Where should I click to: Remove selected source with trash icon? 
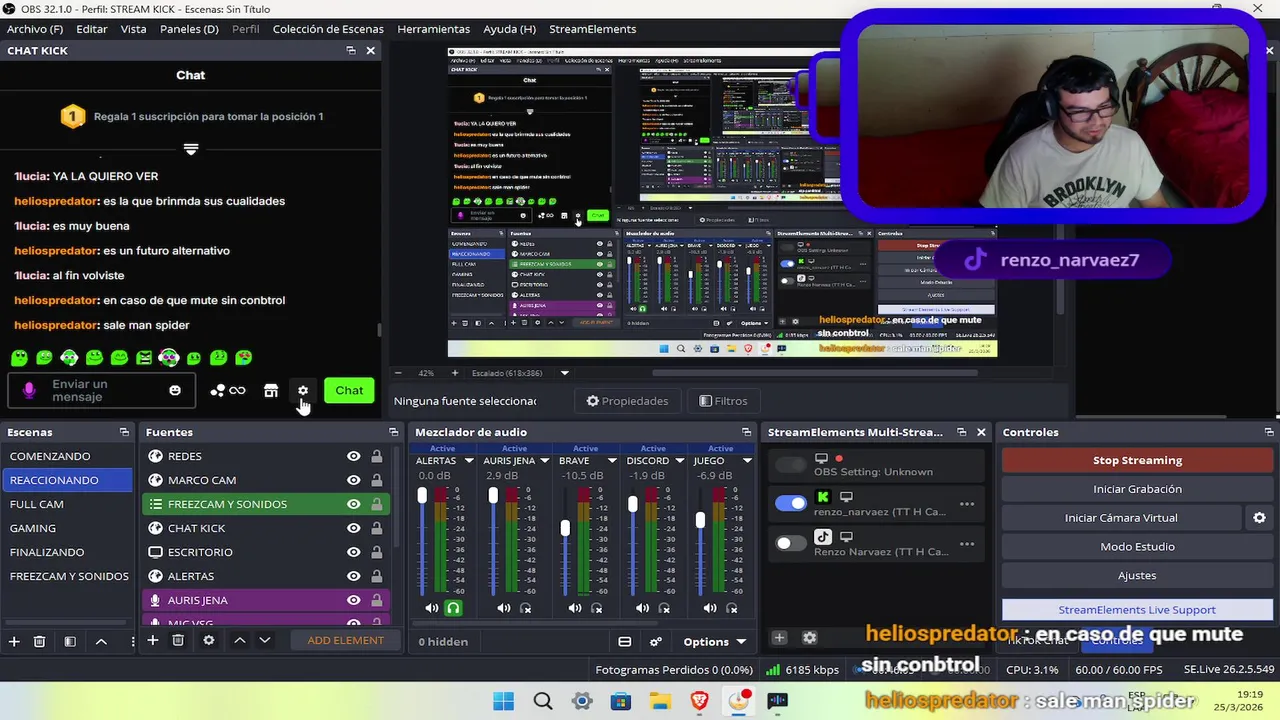(x=178, y=640)
